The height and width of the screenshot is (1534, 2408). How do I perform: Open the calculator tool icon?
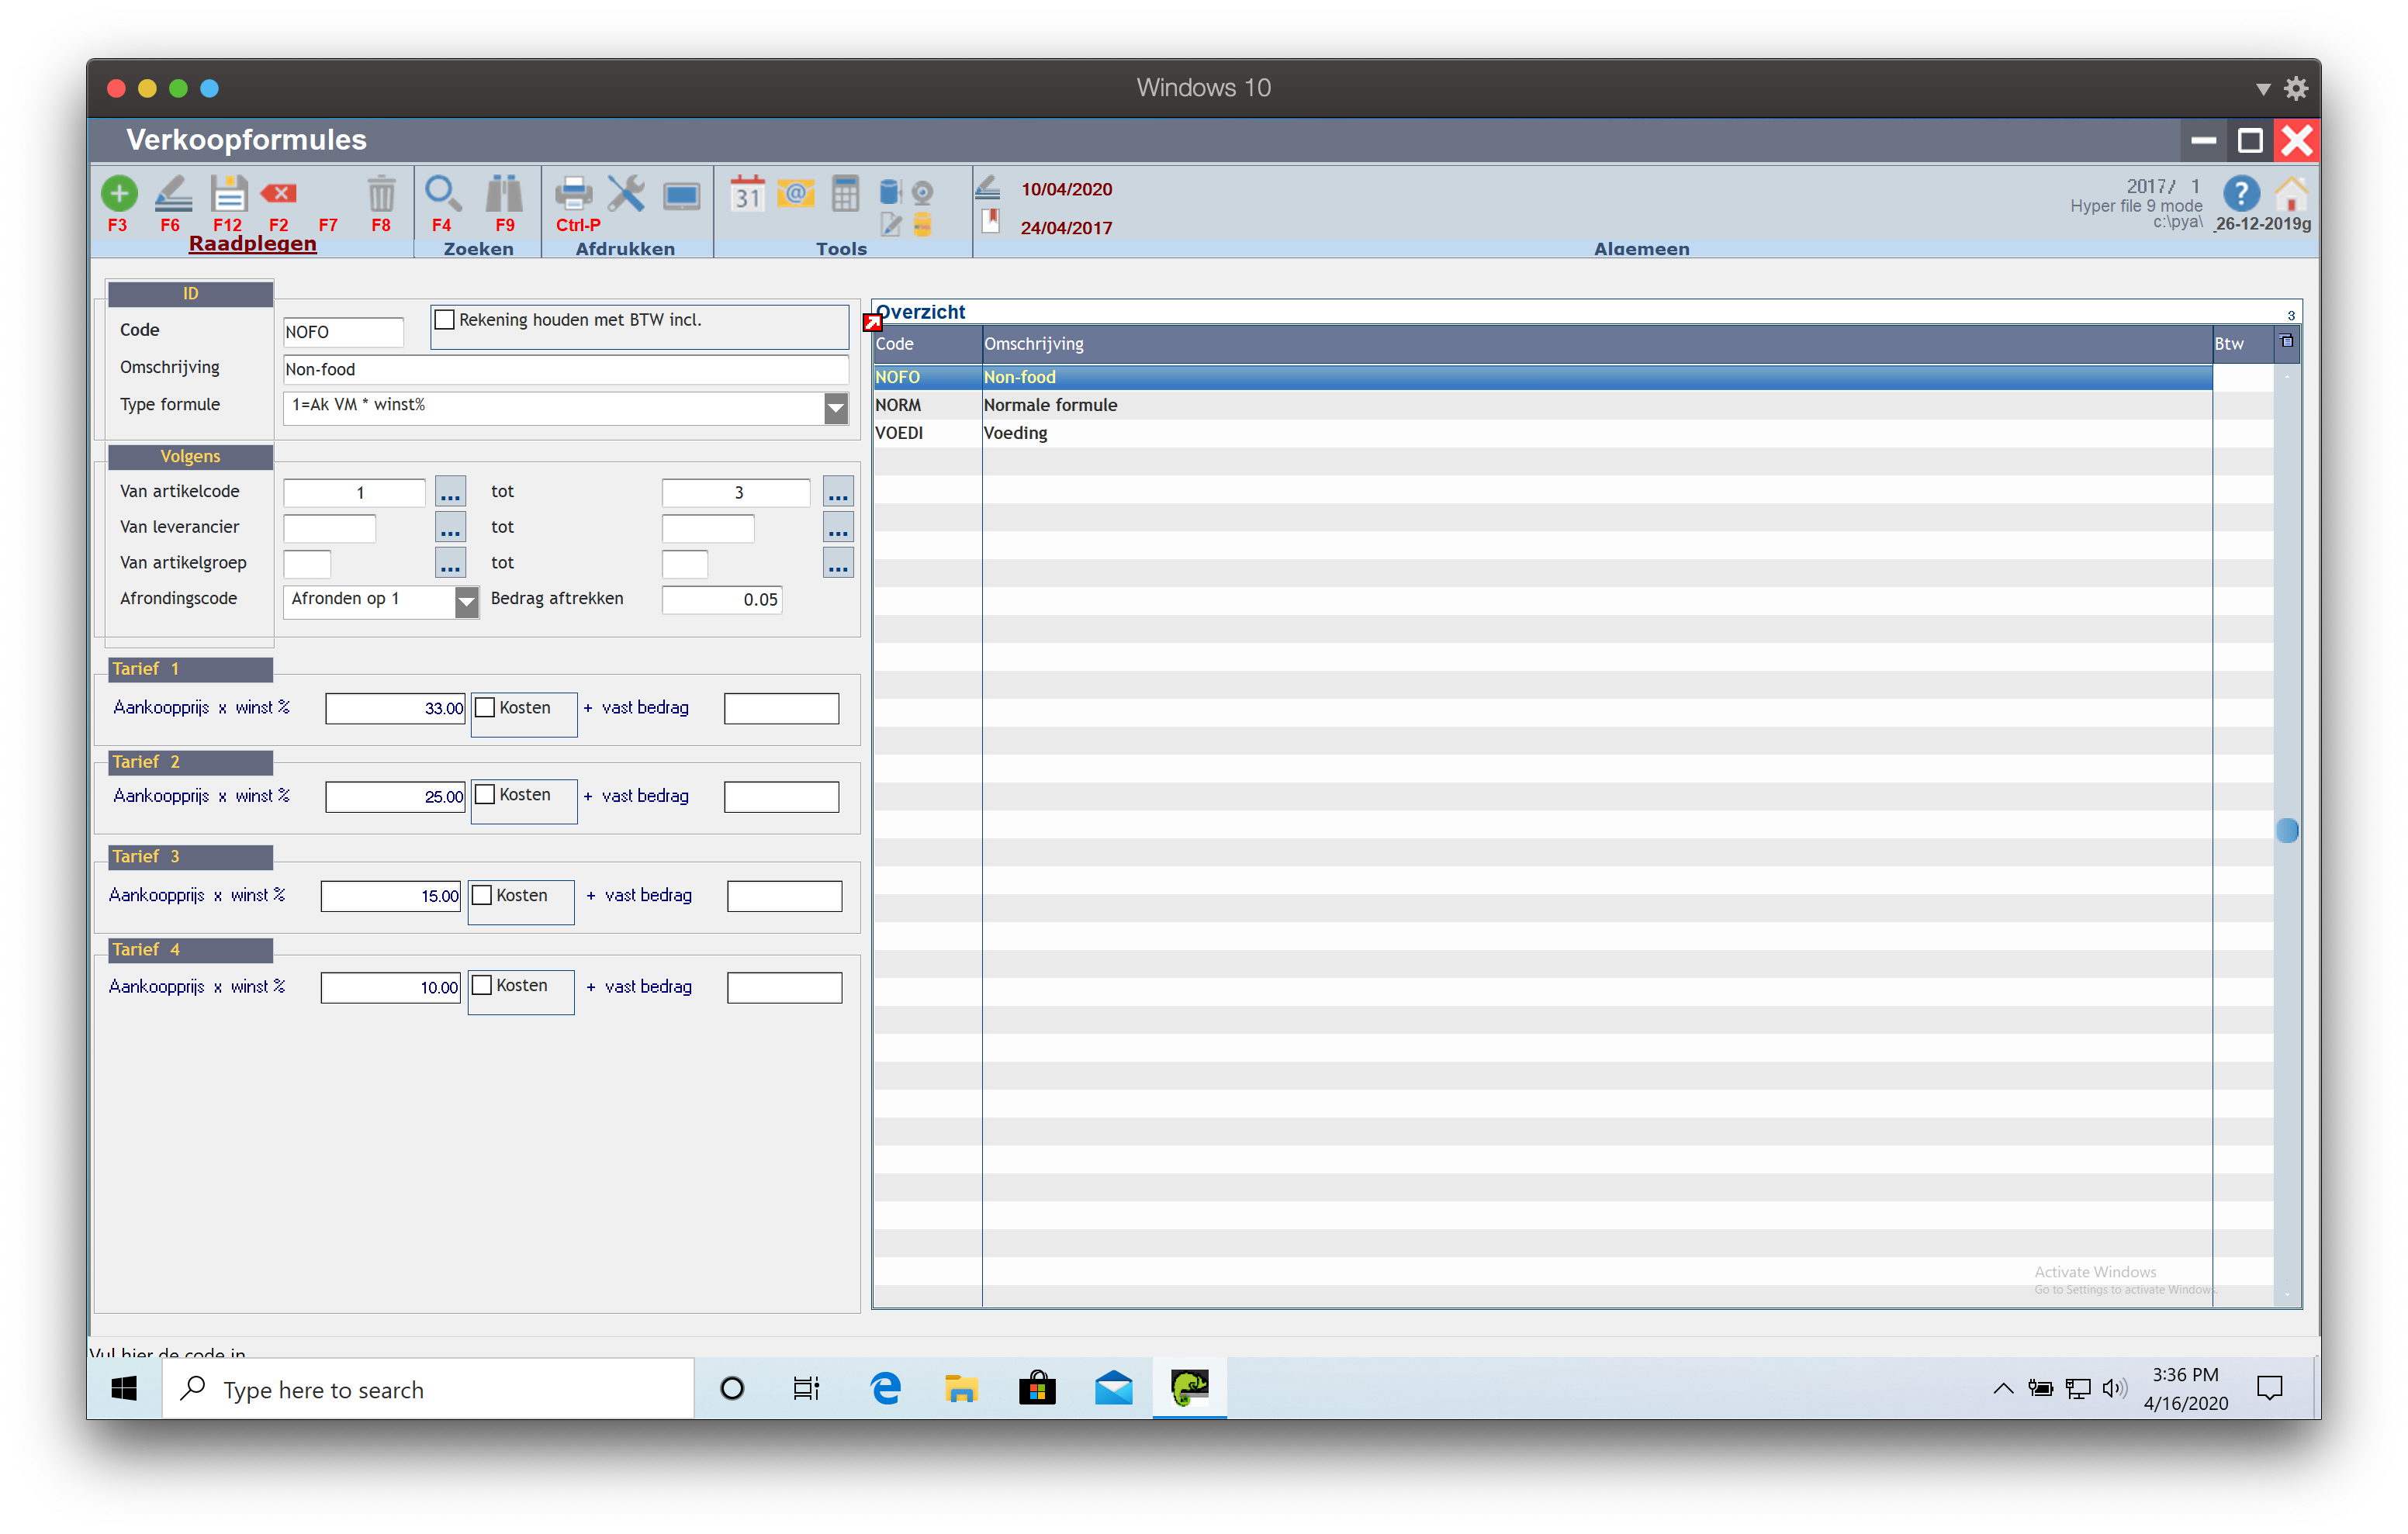(845, 193)
